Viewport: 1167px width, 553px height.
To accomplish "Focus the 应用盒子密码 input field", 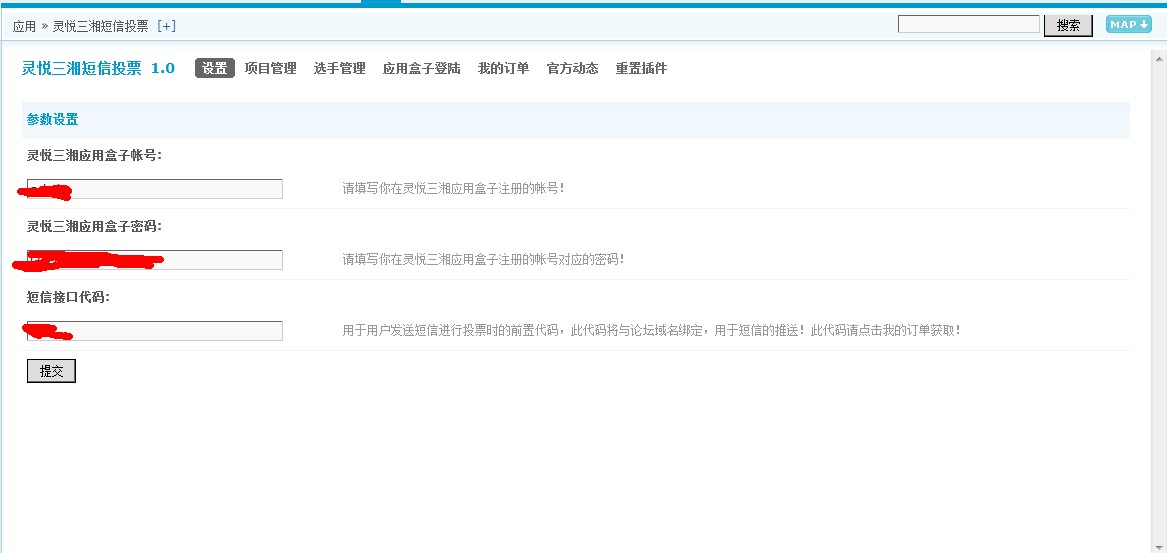I will click(x=155, y=260).
